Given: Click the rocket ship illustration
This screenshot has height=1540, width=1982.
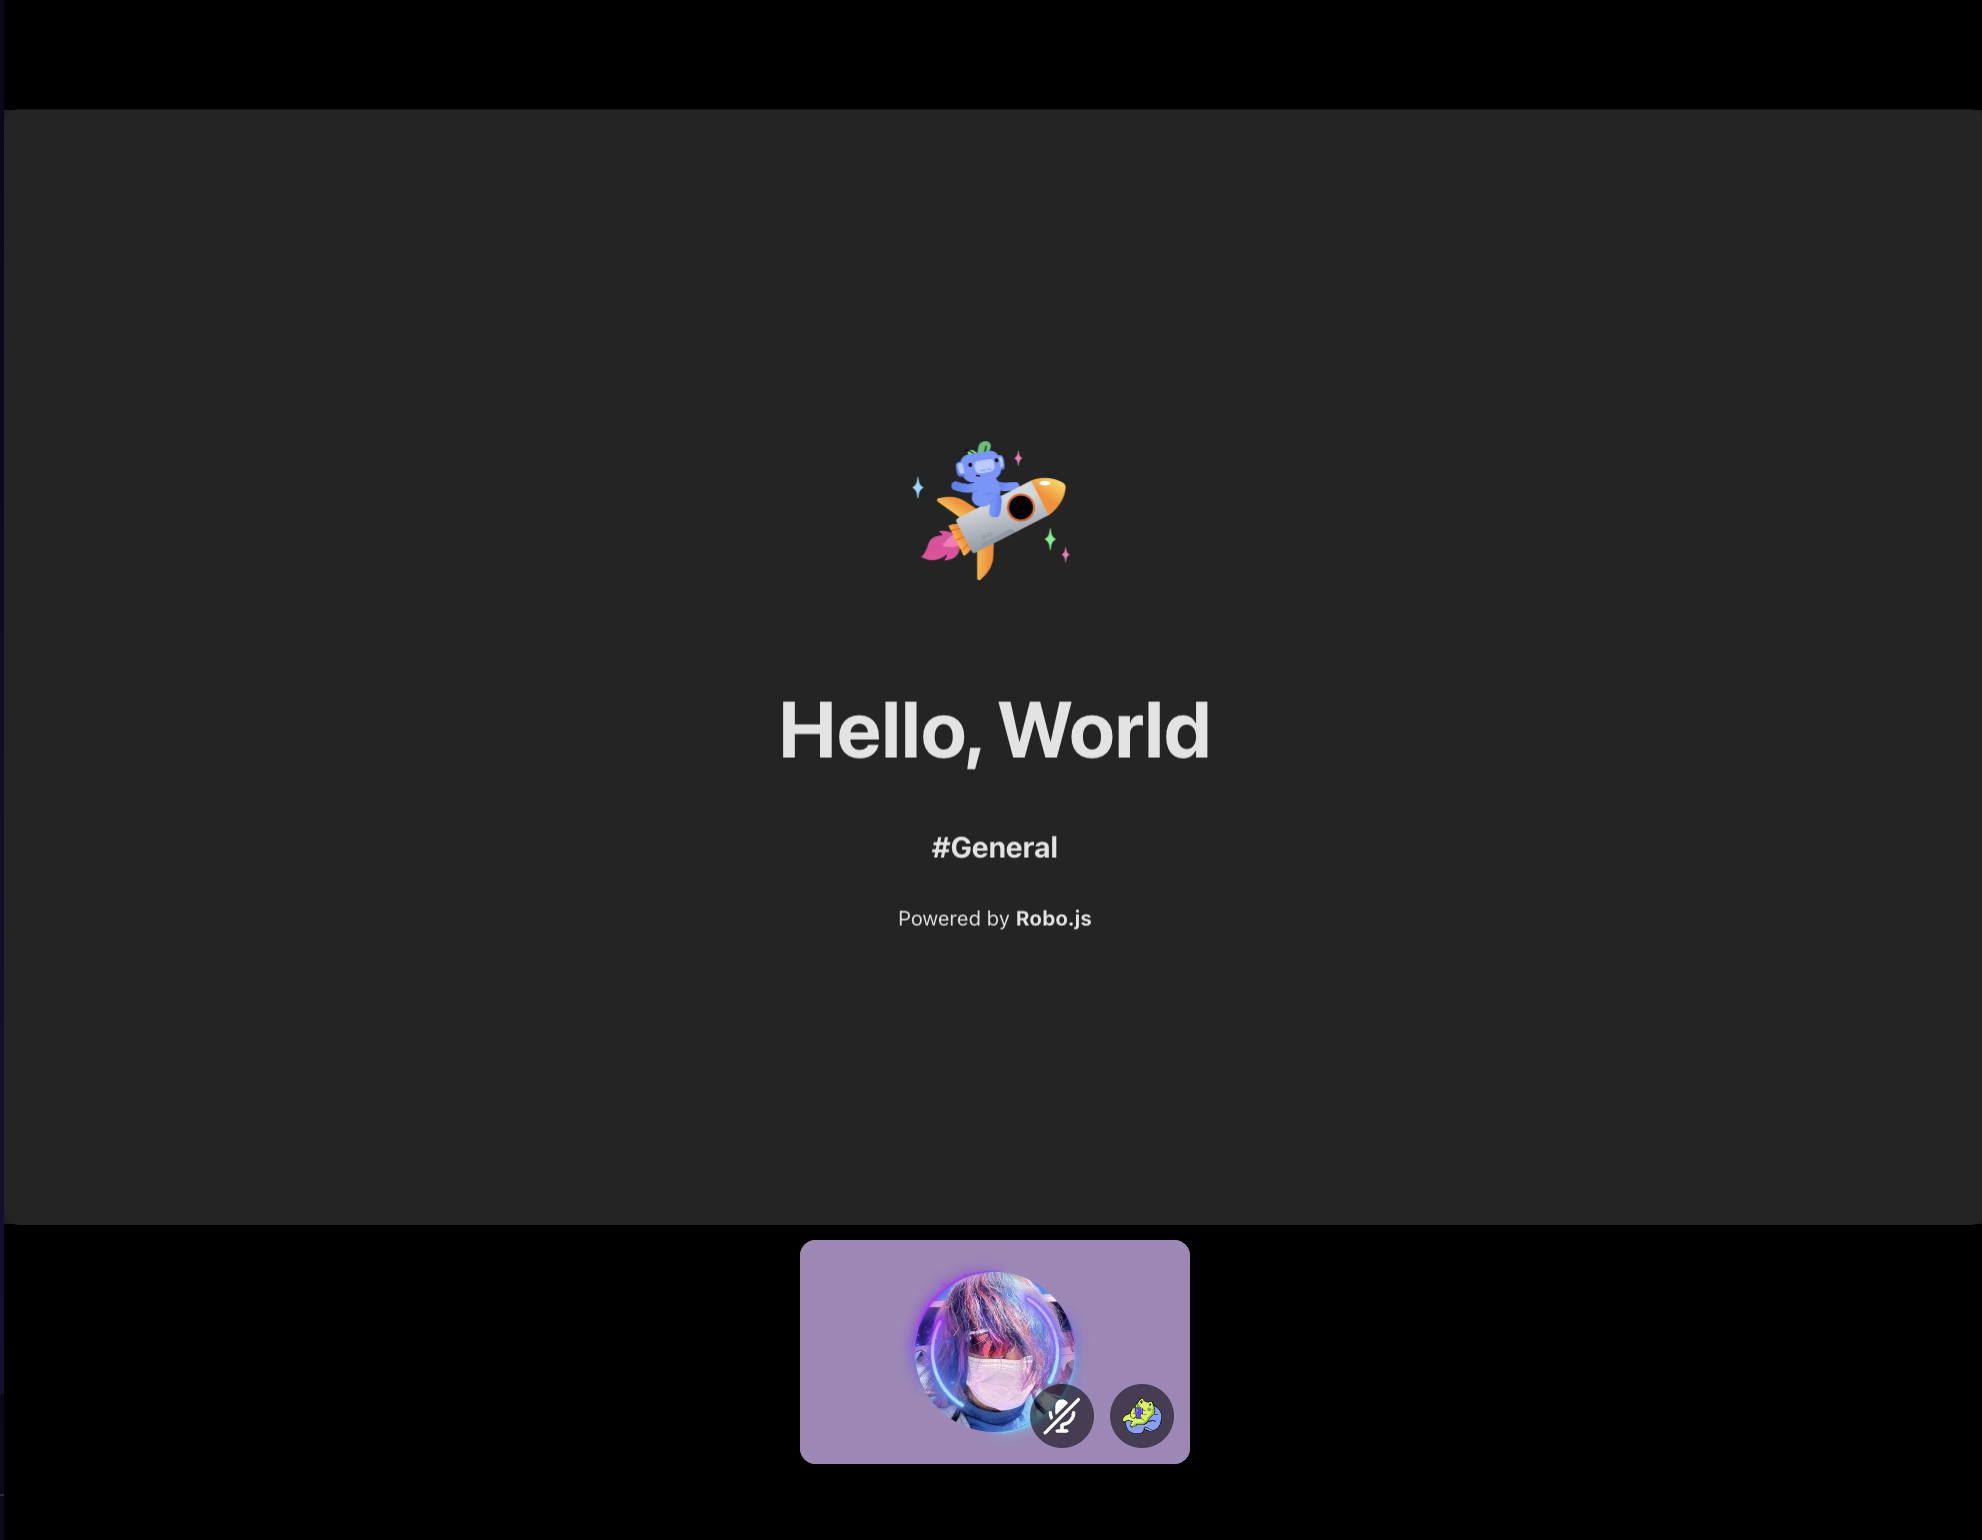Looking at the screenshot, I should (x=991, y=529).
